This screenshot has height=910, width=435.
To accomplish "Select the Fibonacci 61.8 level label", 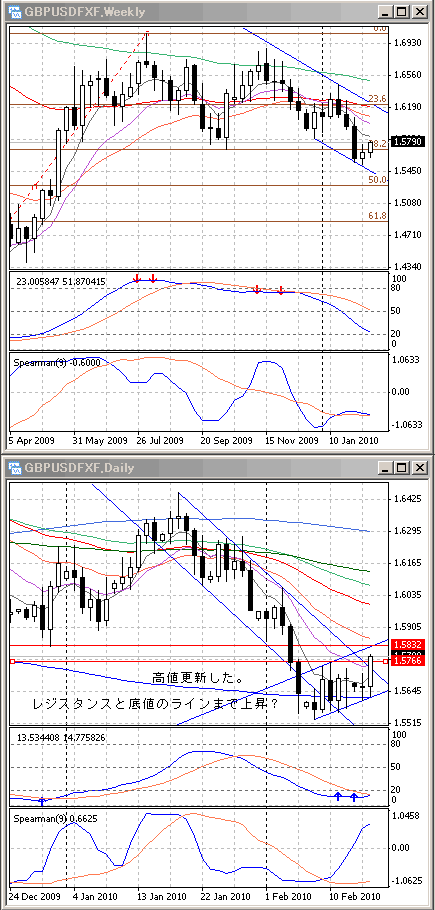I will [x=378, y=216].
